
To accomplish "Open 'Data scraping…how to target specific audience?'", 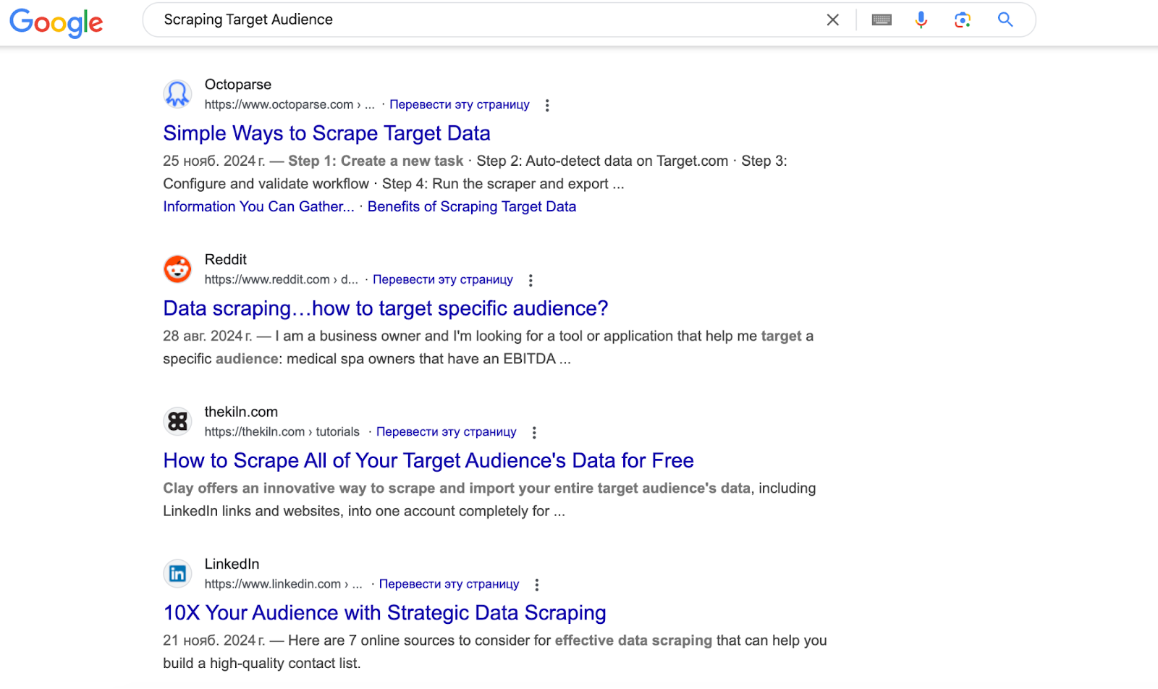I will click(x=386, y=308).
